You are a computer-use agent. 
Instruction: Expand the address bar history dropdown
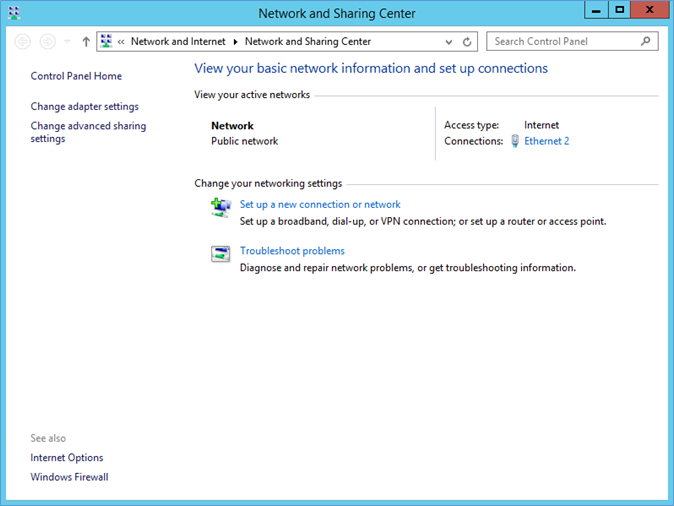tap(449, 42)
